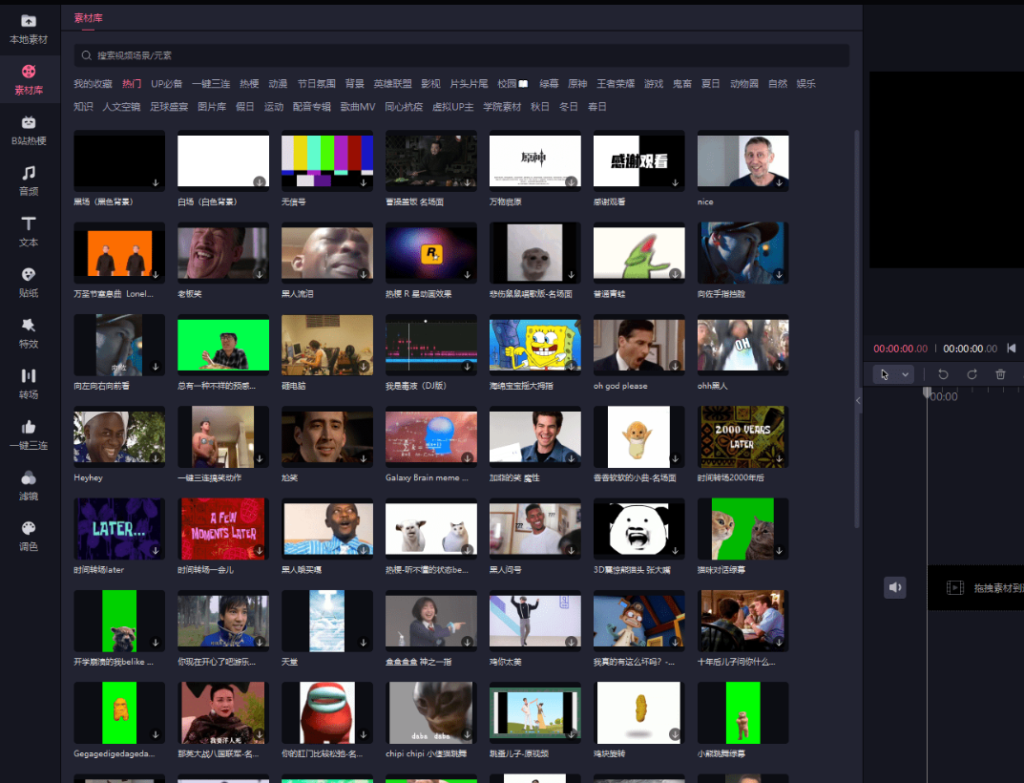Open the B站热梗 sidebar panel
Screen dimensions: 1024x783
(x=29, y=131)
